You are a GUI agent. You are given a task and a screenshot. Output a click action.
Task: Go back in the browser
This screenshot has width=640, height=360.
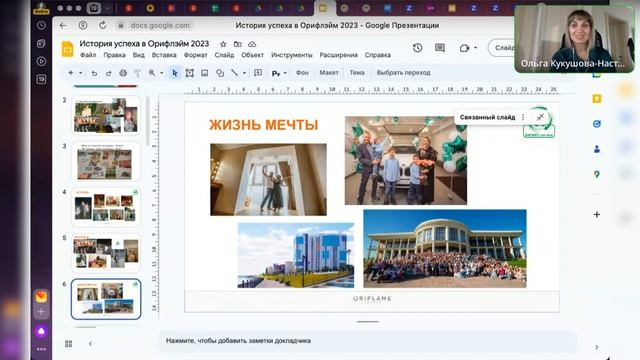(x=63, y=25)
